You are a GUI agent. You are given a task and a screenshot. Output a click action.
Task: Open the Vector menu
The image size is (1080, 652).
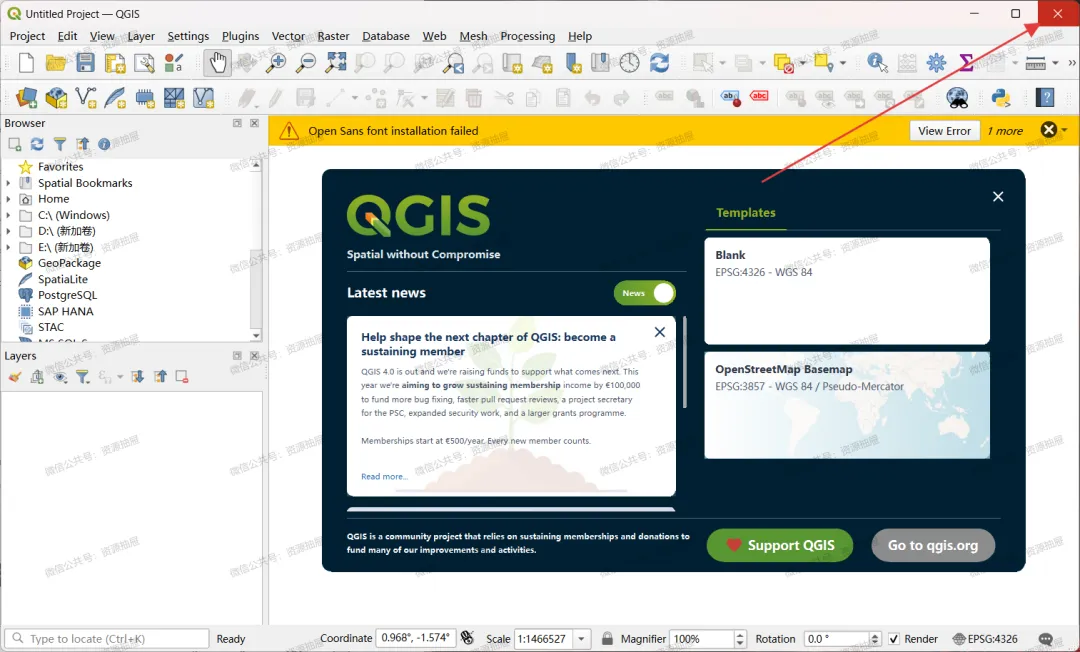pos(288,36)
